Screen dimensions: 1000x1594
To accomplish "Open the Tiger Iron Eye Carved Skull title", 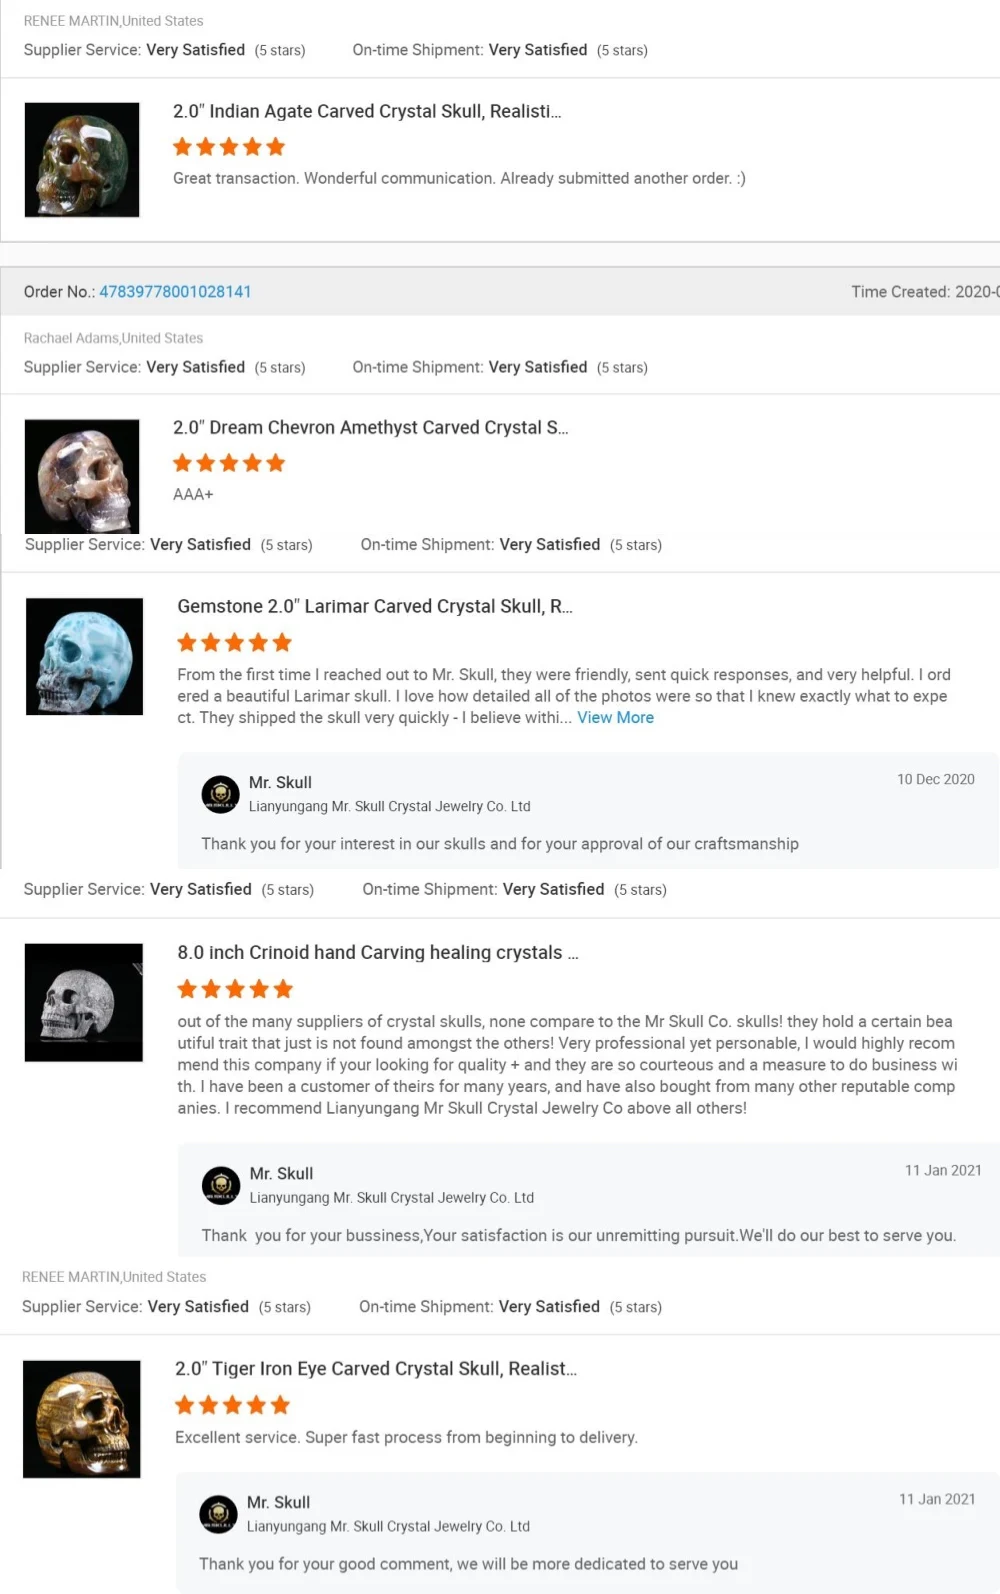I will 376,1369.
